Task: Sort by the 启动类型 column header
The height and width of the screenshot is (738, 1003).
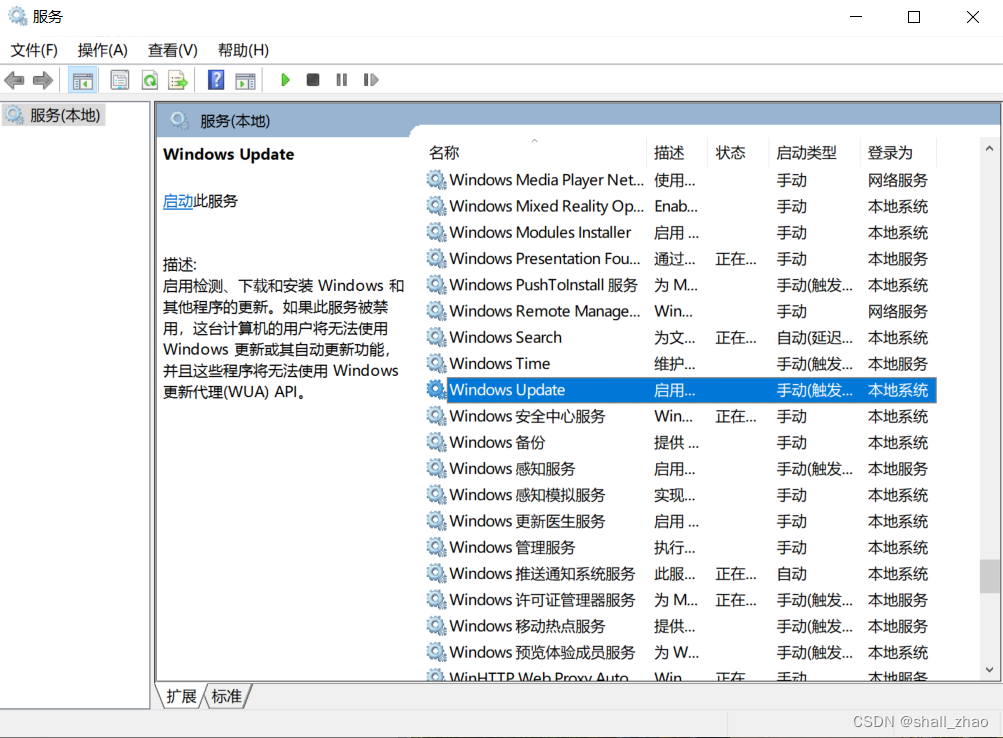Action: pos(815,153)
